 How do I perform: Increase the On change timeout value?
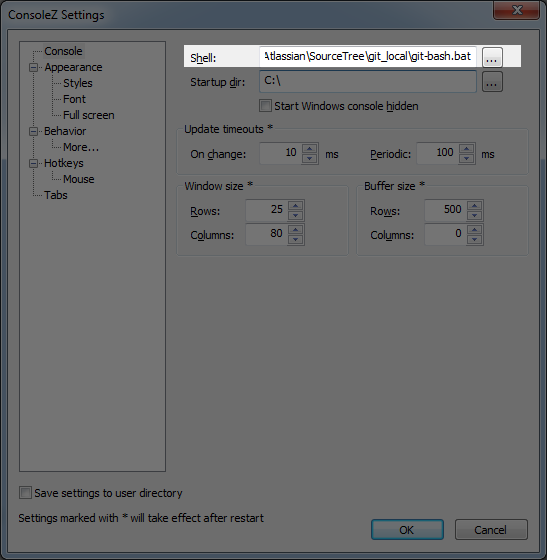[x=309, y=149]
